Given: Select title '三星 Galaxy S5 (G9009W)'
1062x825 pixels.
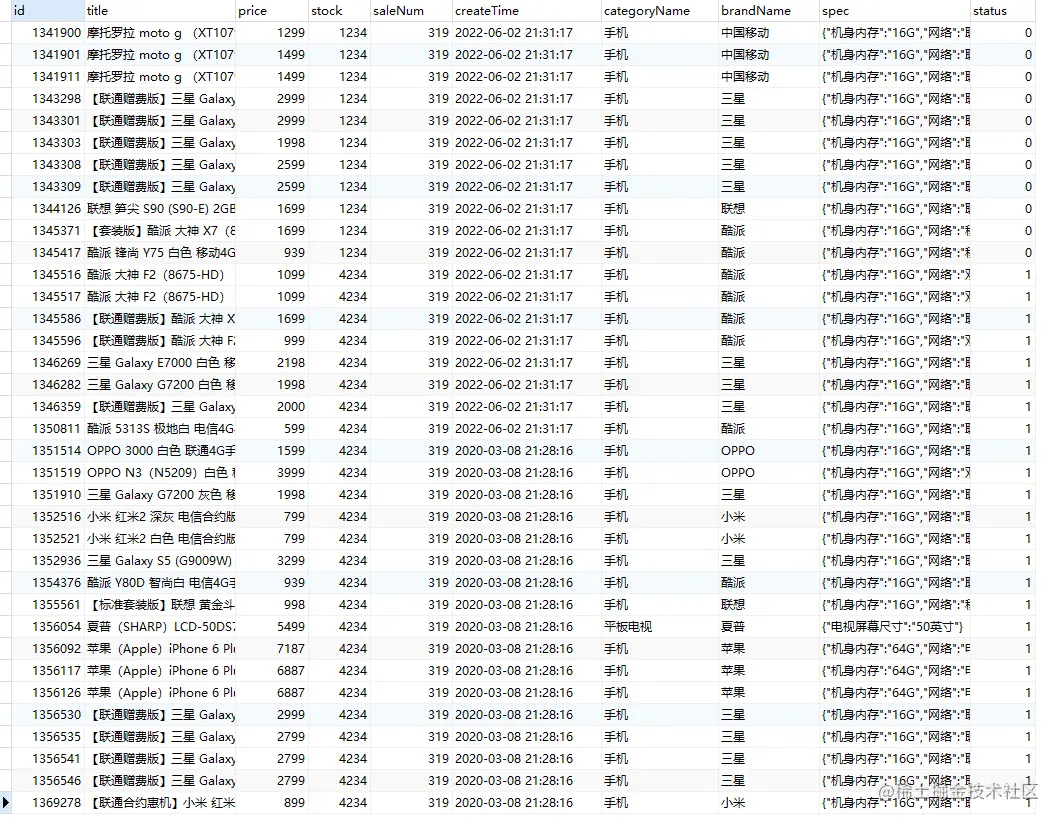Looking at the screenshot, I should click(x=160, y=561).
